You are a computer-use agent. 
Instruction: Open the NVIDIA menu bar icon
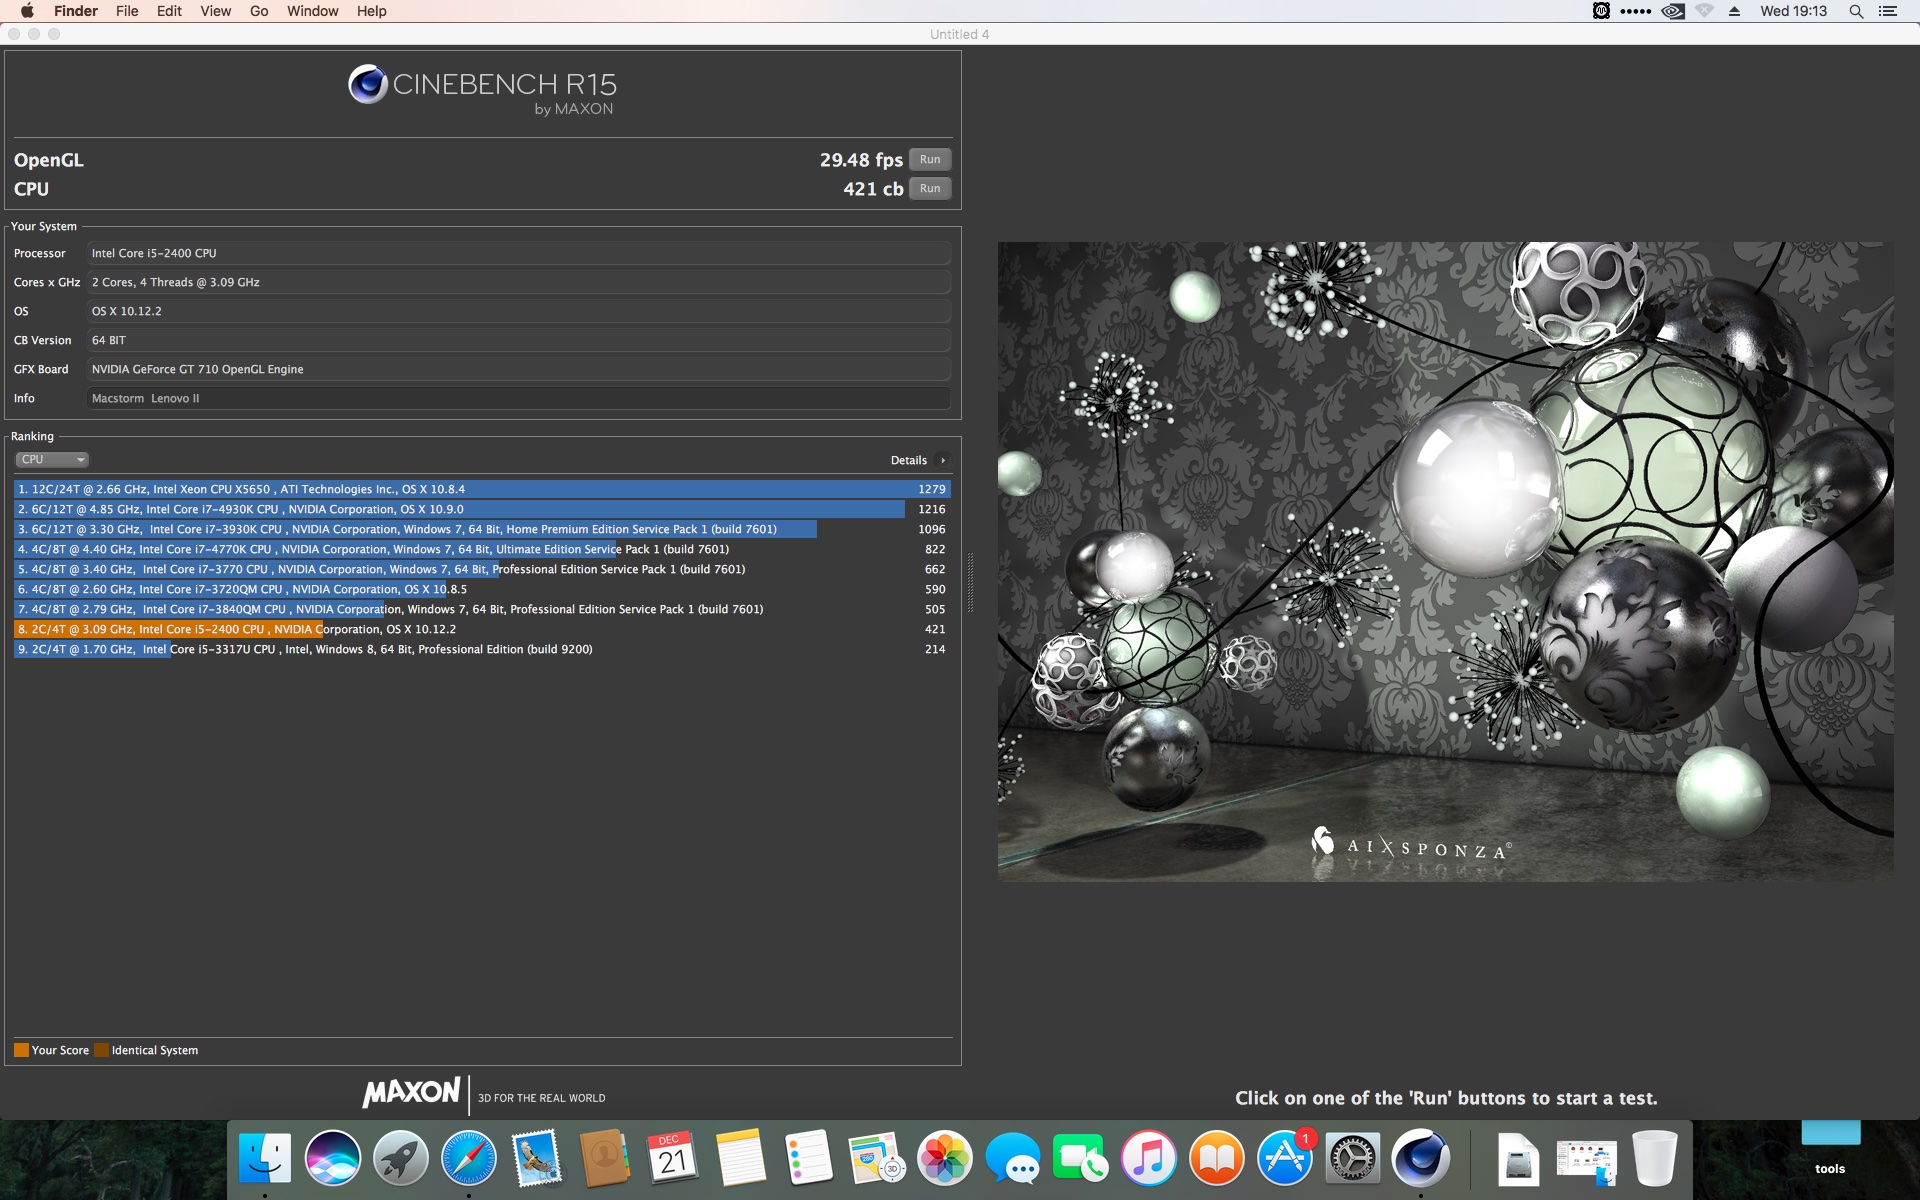click(1672, 11)
